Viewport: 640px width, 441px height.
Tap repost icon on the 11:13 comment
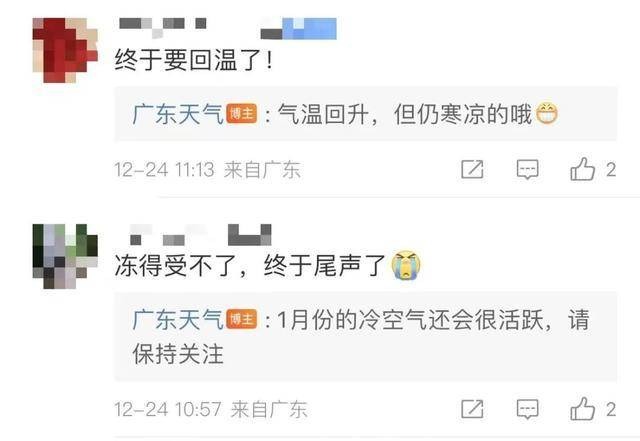coord(472,169)
